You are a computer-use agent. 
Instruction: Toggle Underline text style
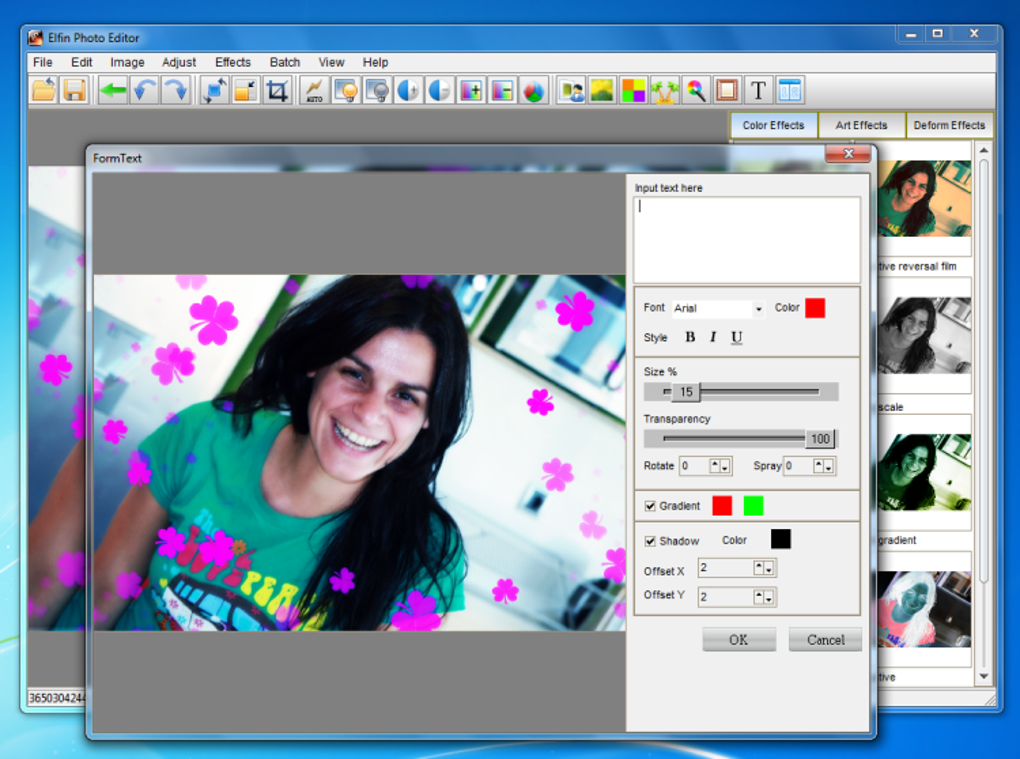(x=736, y=337)
